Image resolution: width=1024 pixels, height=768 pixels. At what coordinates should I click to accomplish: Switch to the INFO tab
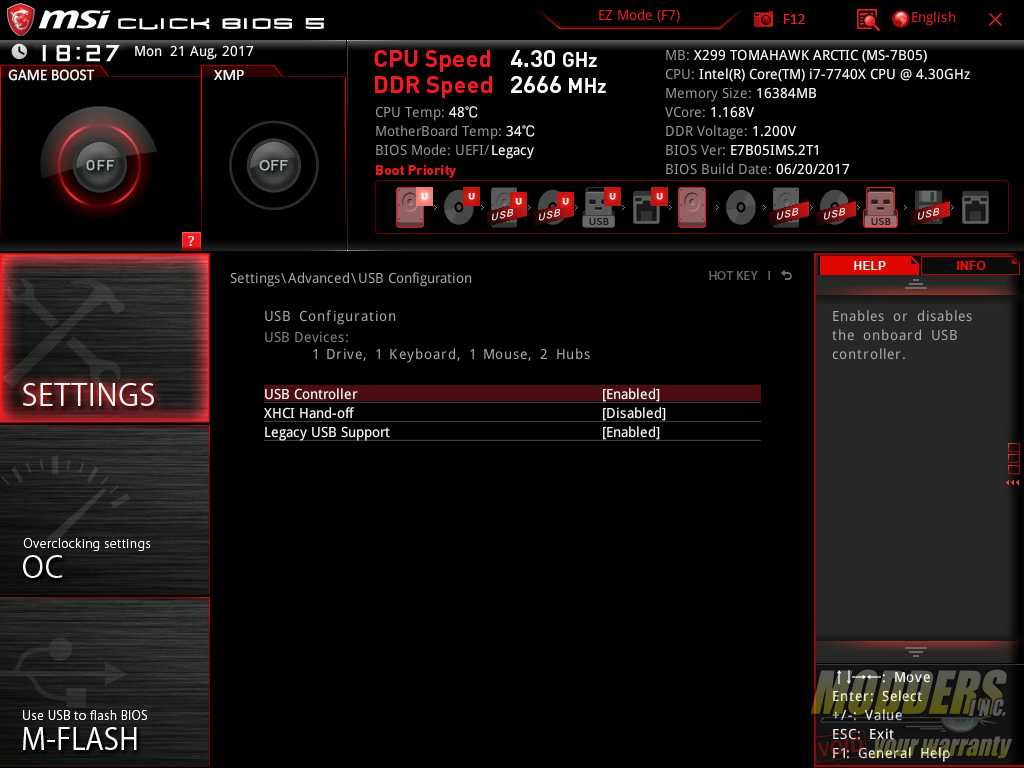970,266
